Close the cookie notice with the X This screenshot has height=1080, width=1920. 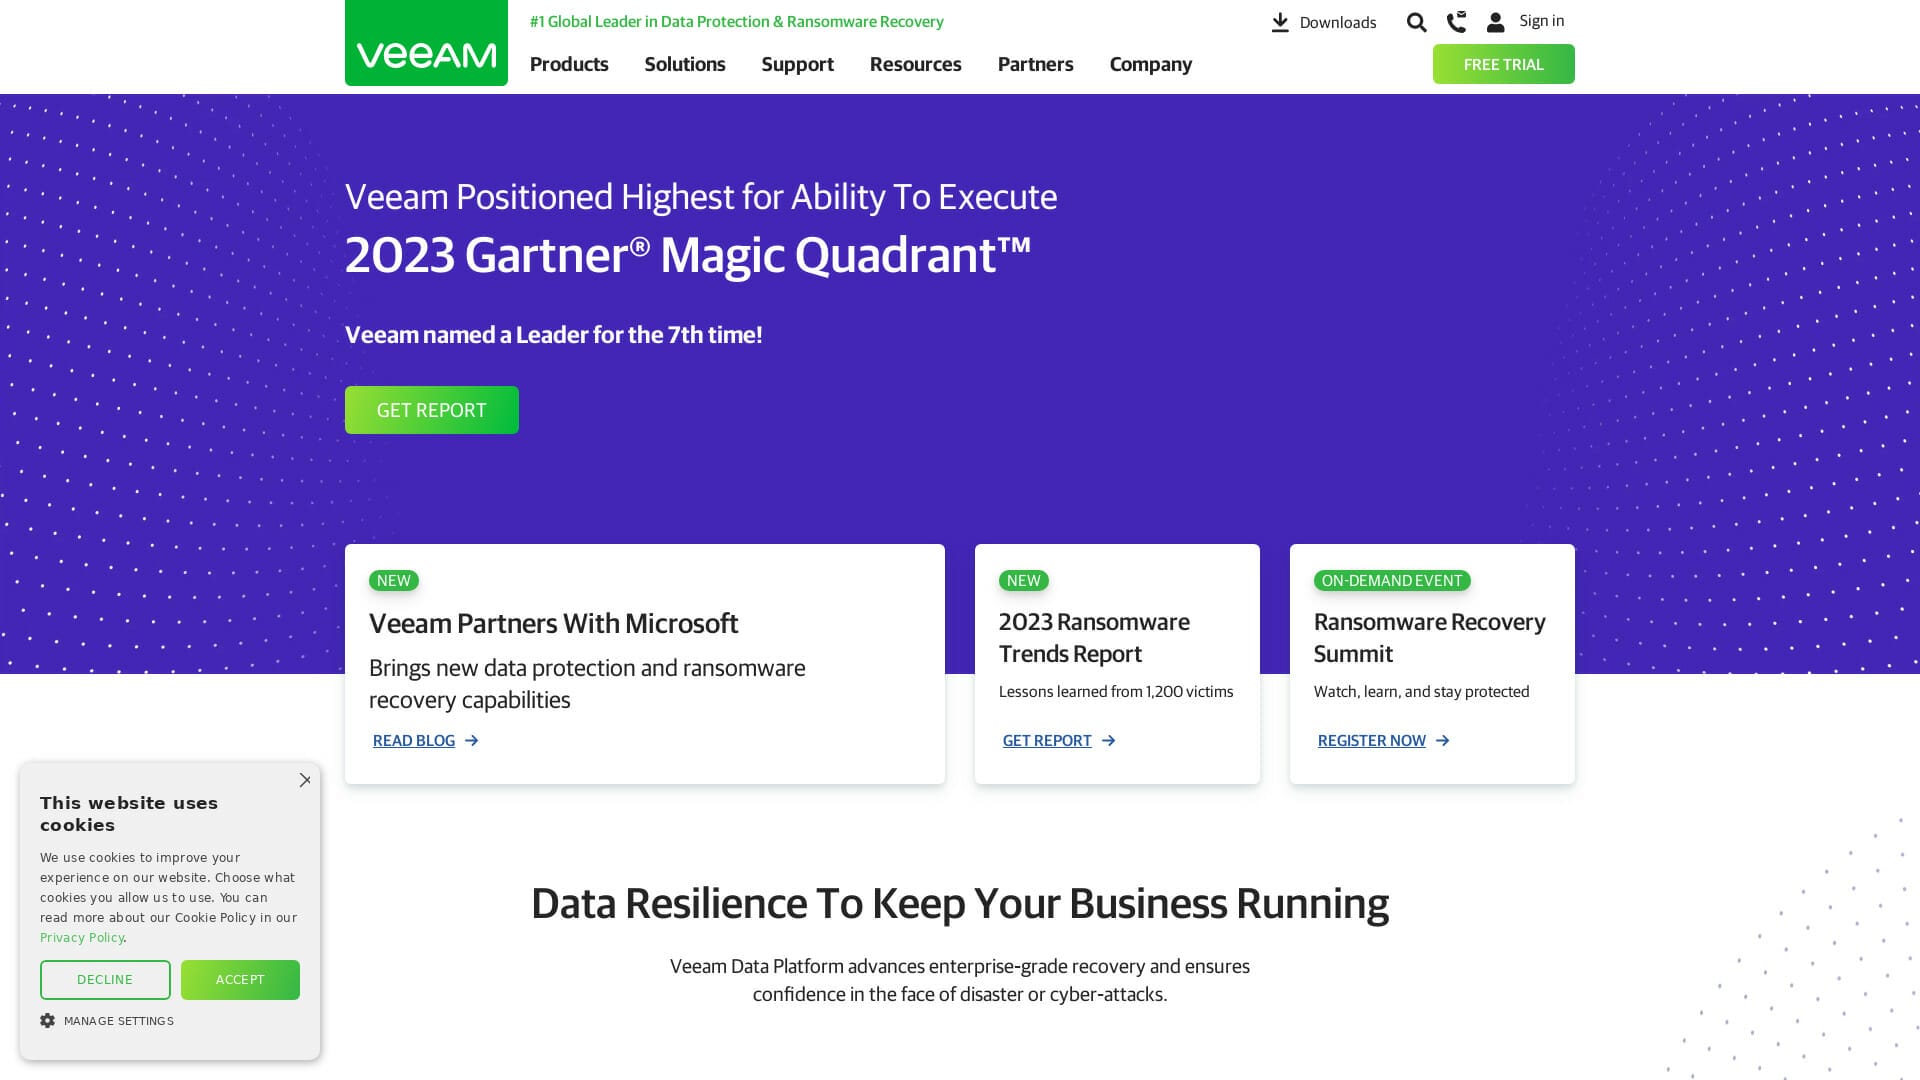[x=306, y=780]
